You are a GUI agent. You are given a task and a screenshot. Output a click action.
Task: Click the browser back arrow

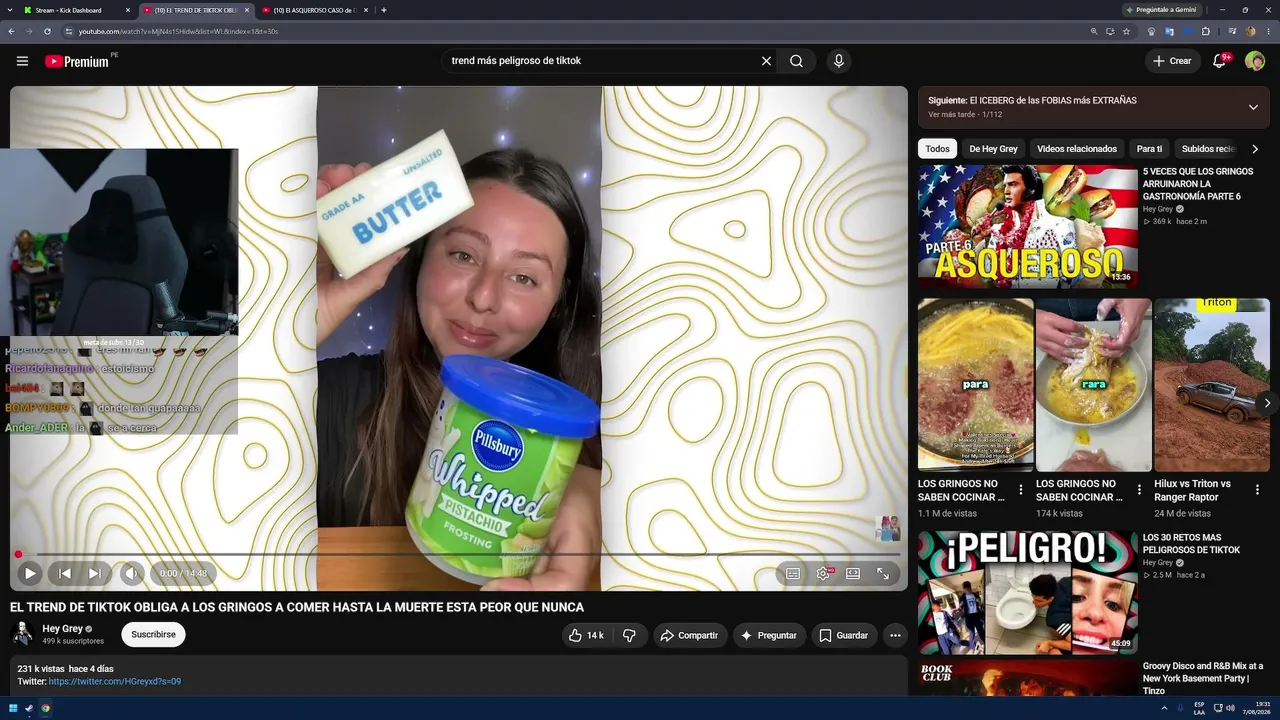[x=11, y=31]
